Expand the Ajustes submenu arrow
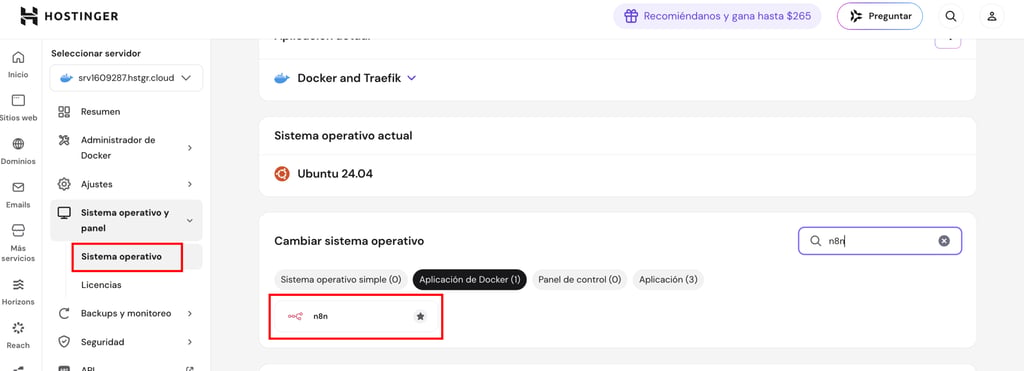The width and height of the screenshot is (1024, 371). coord(190,184)
